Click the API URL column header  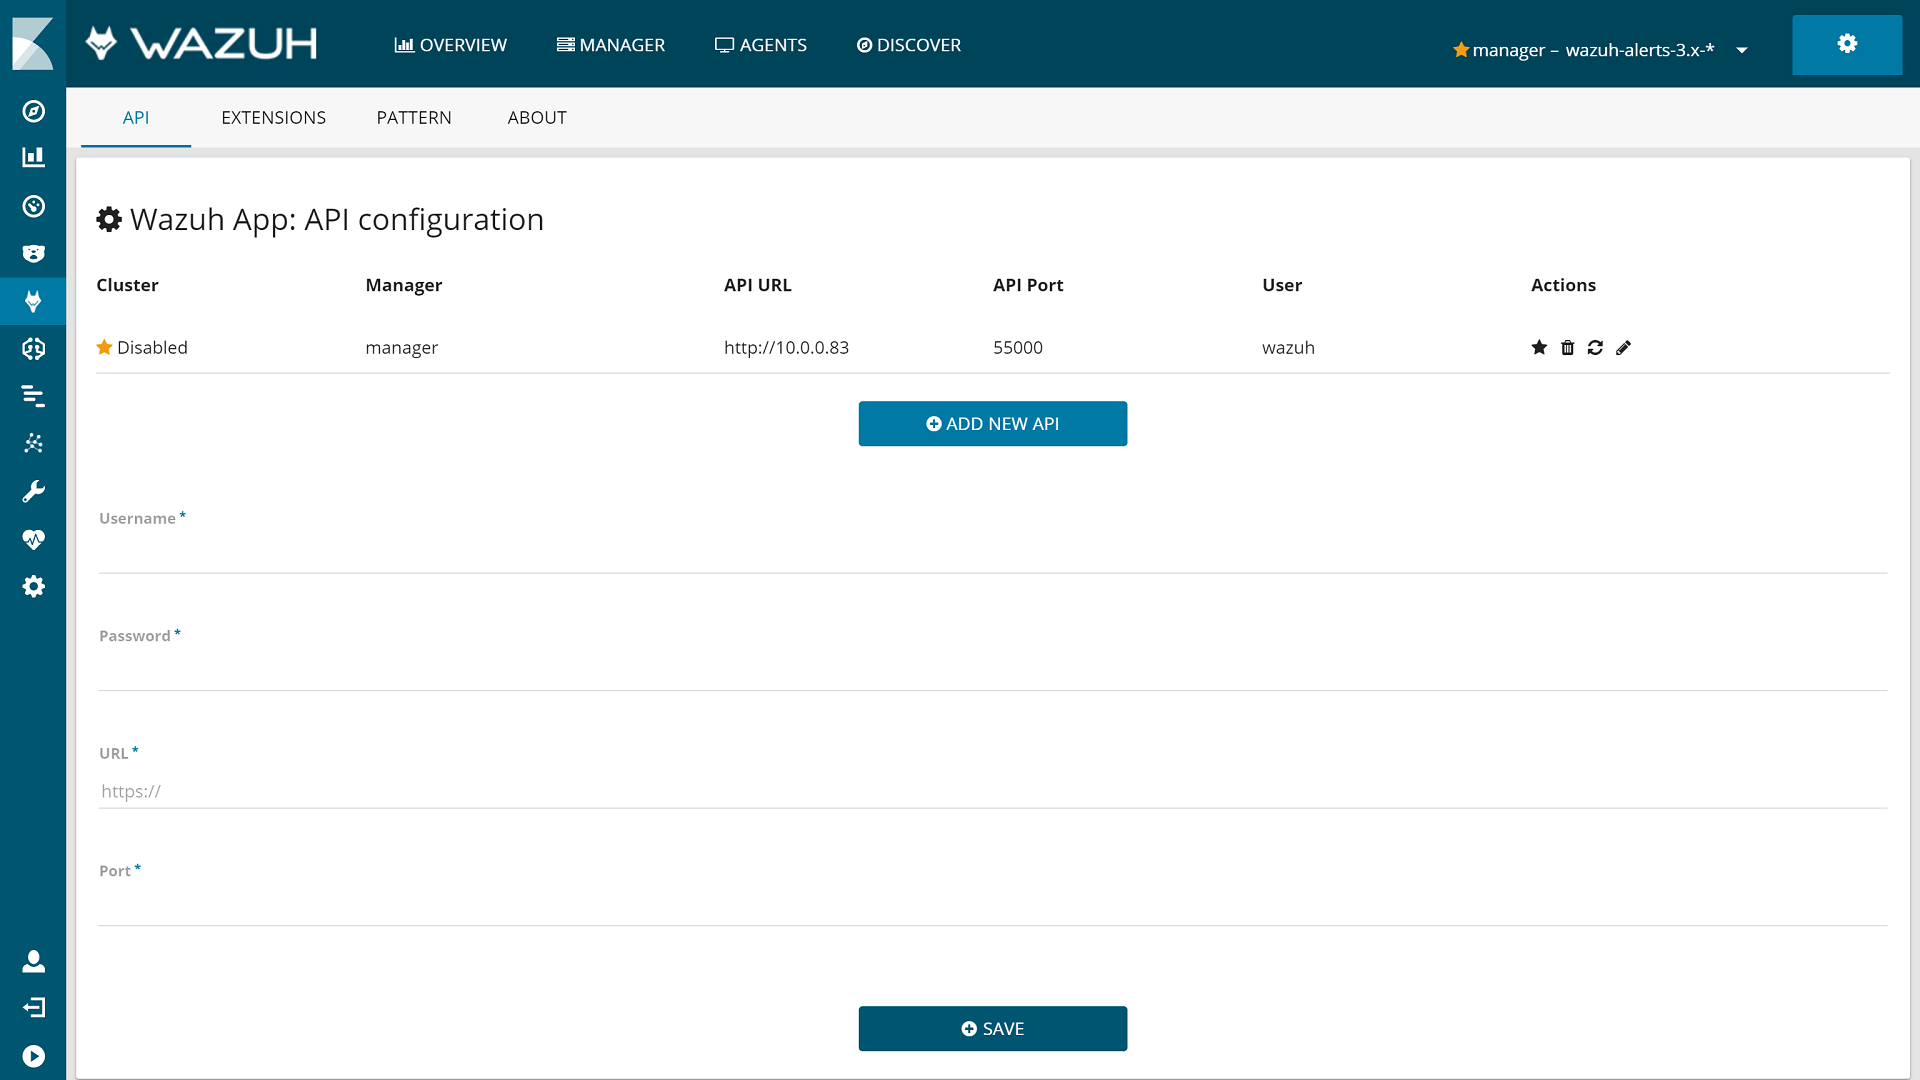tap(757, 285)
